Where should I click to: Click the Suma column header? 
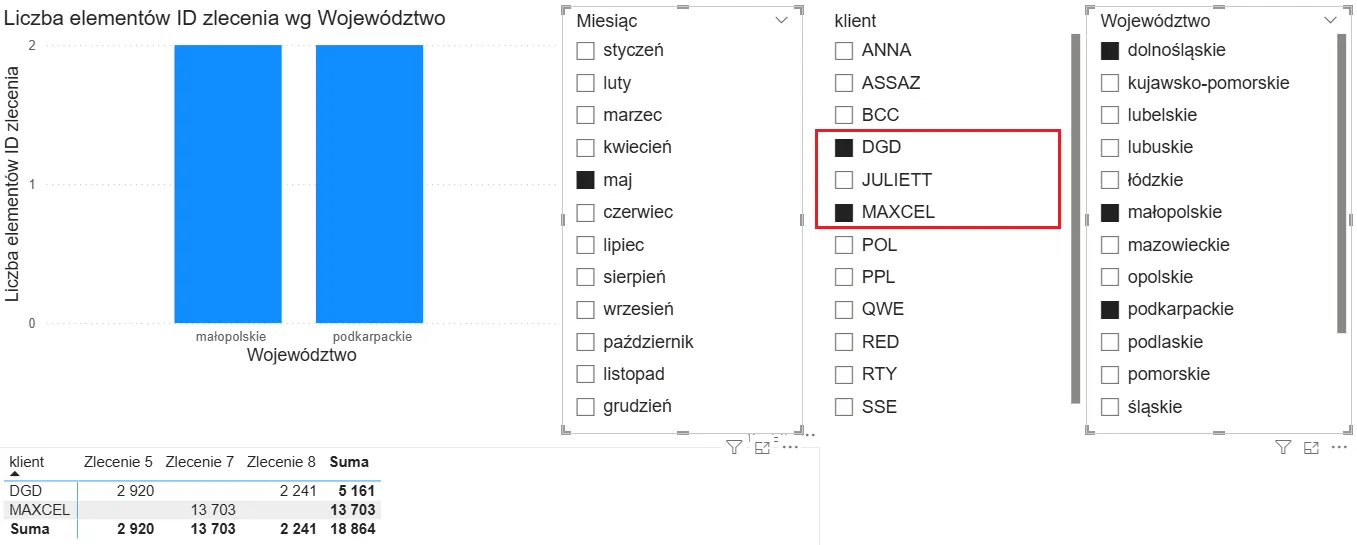(x=350, y=462)
